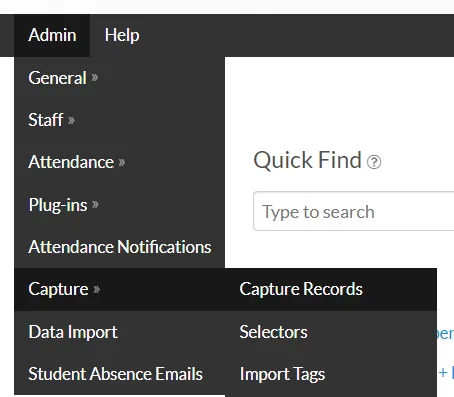Click the double chevron beside Capture
Screen dimensions: 454x397
coord(97,289)
